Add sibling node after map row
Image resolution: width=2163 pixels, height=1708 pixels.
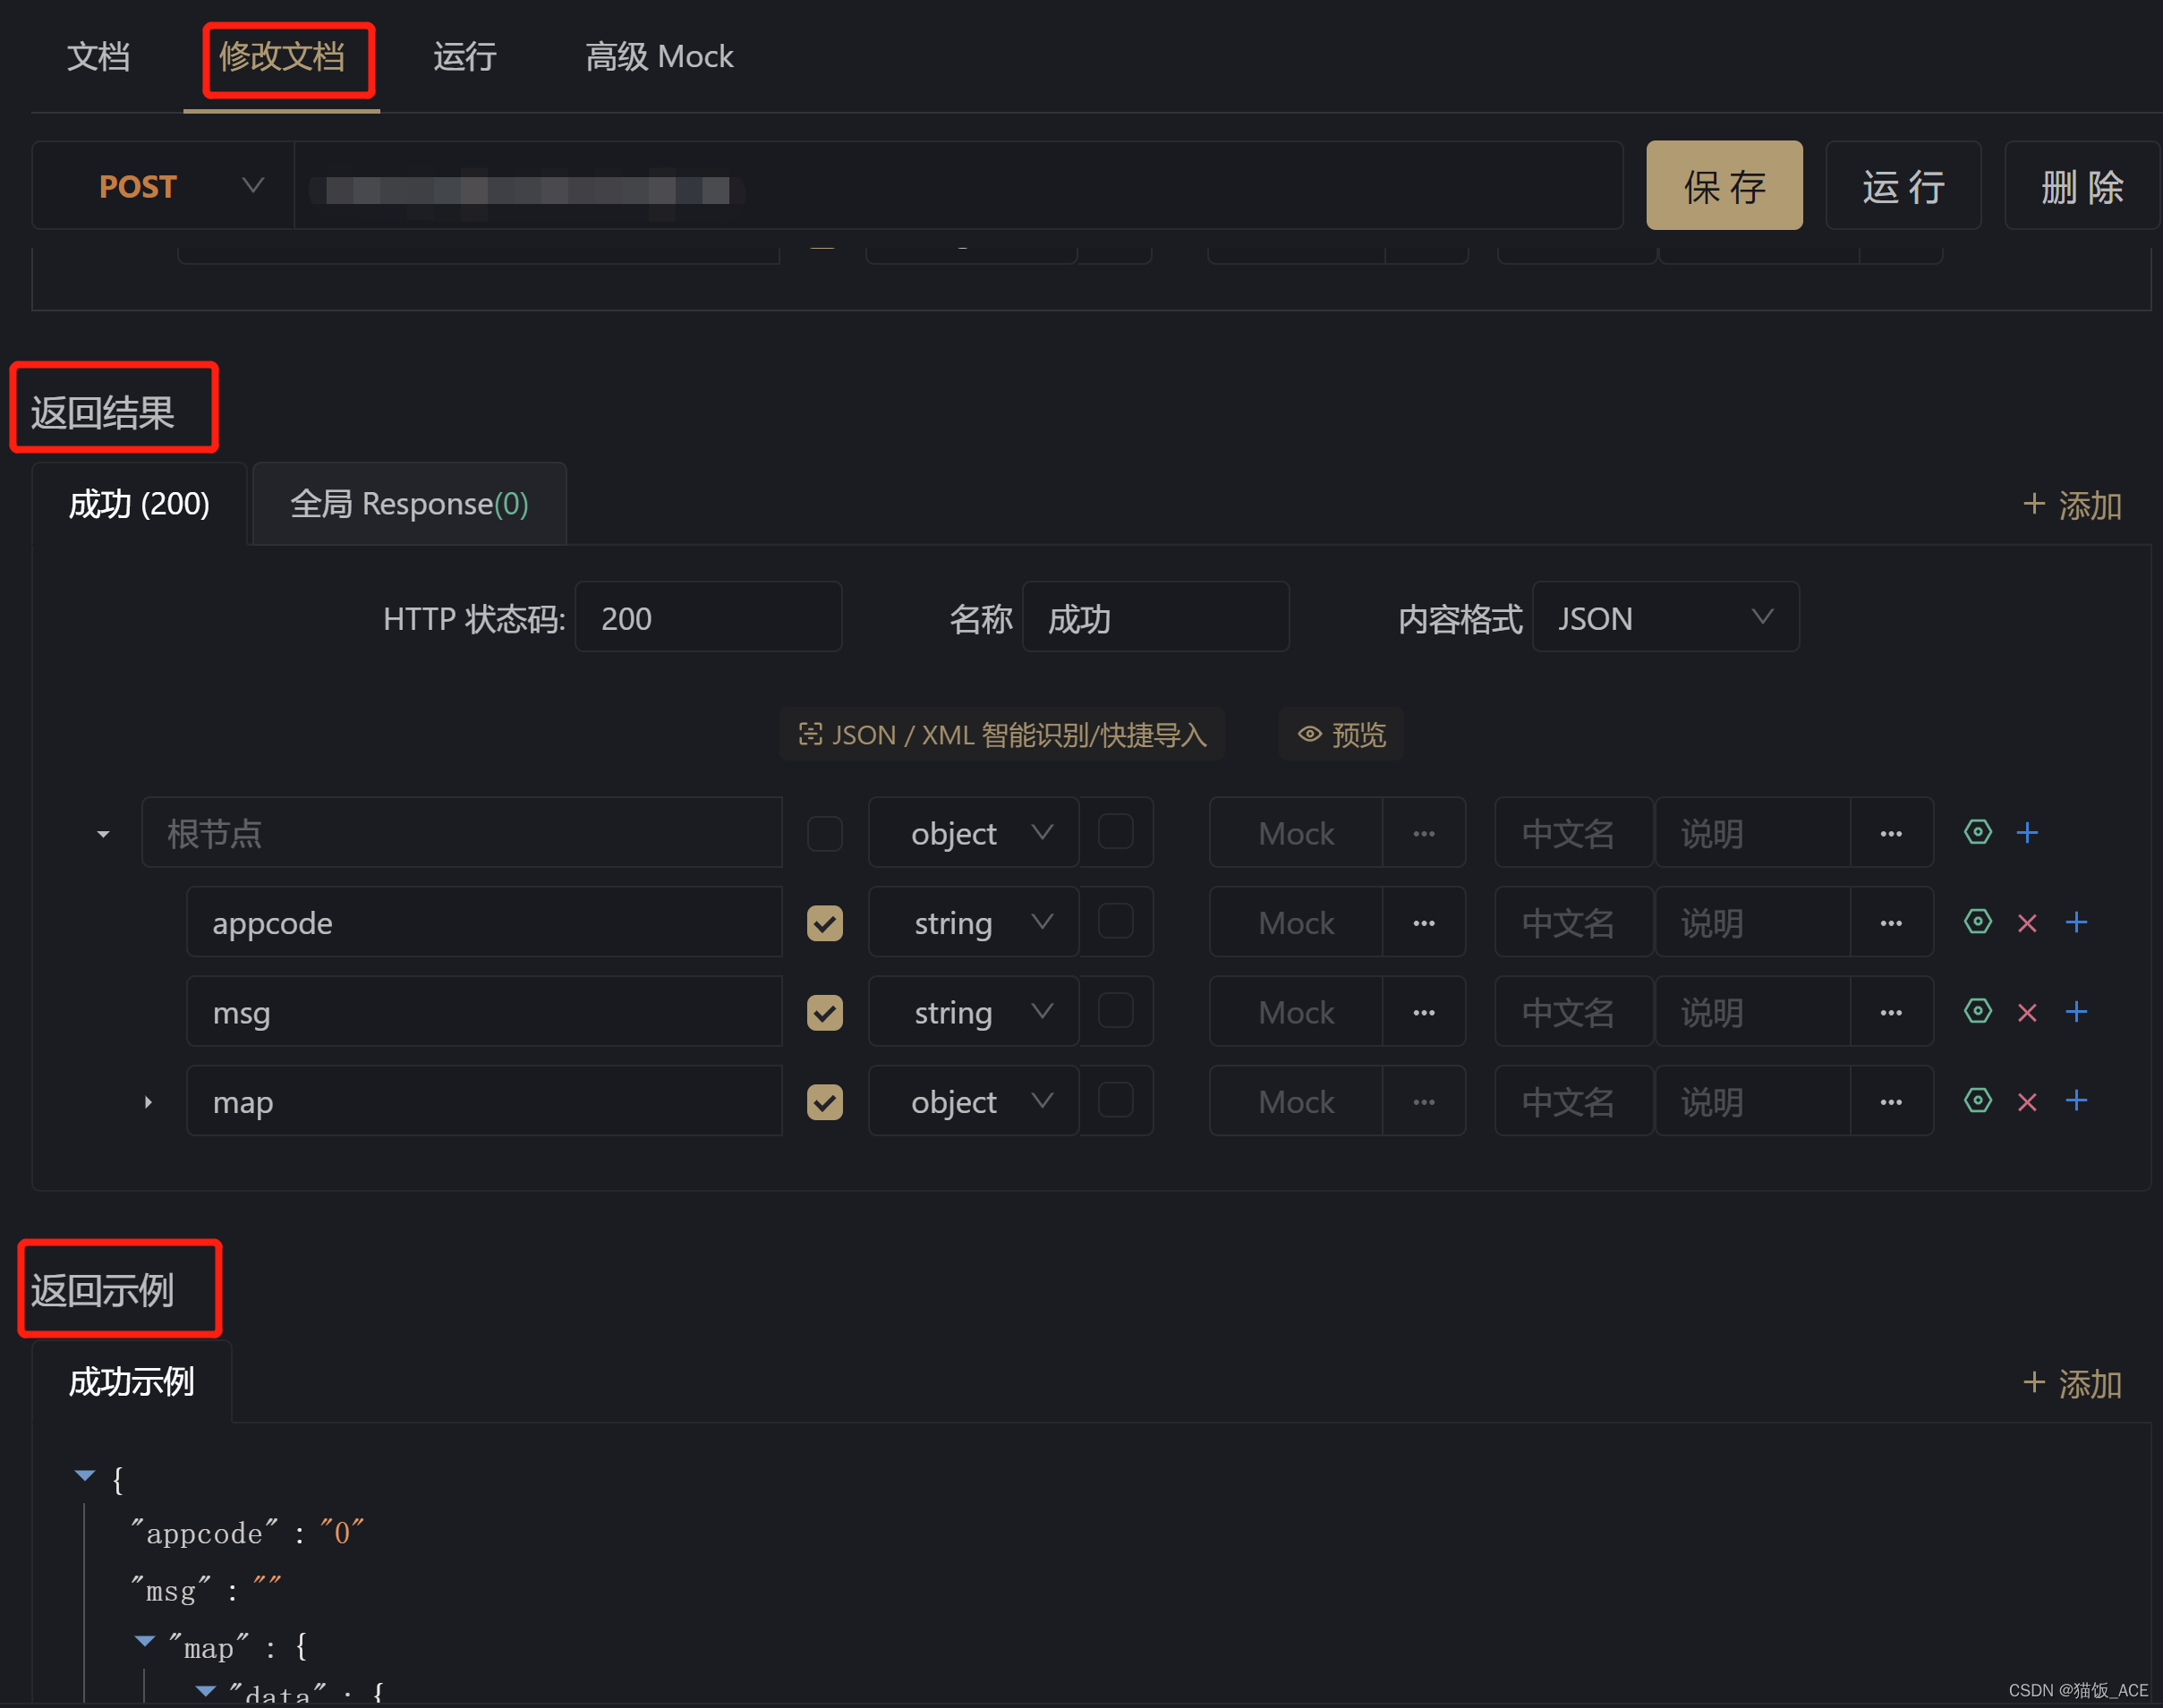coord(2076,1101)
